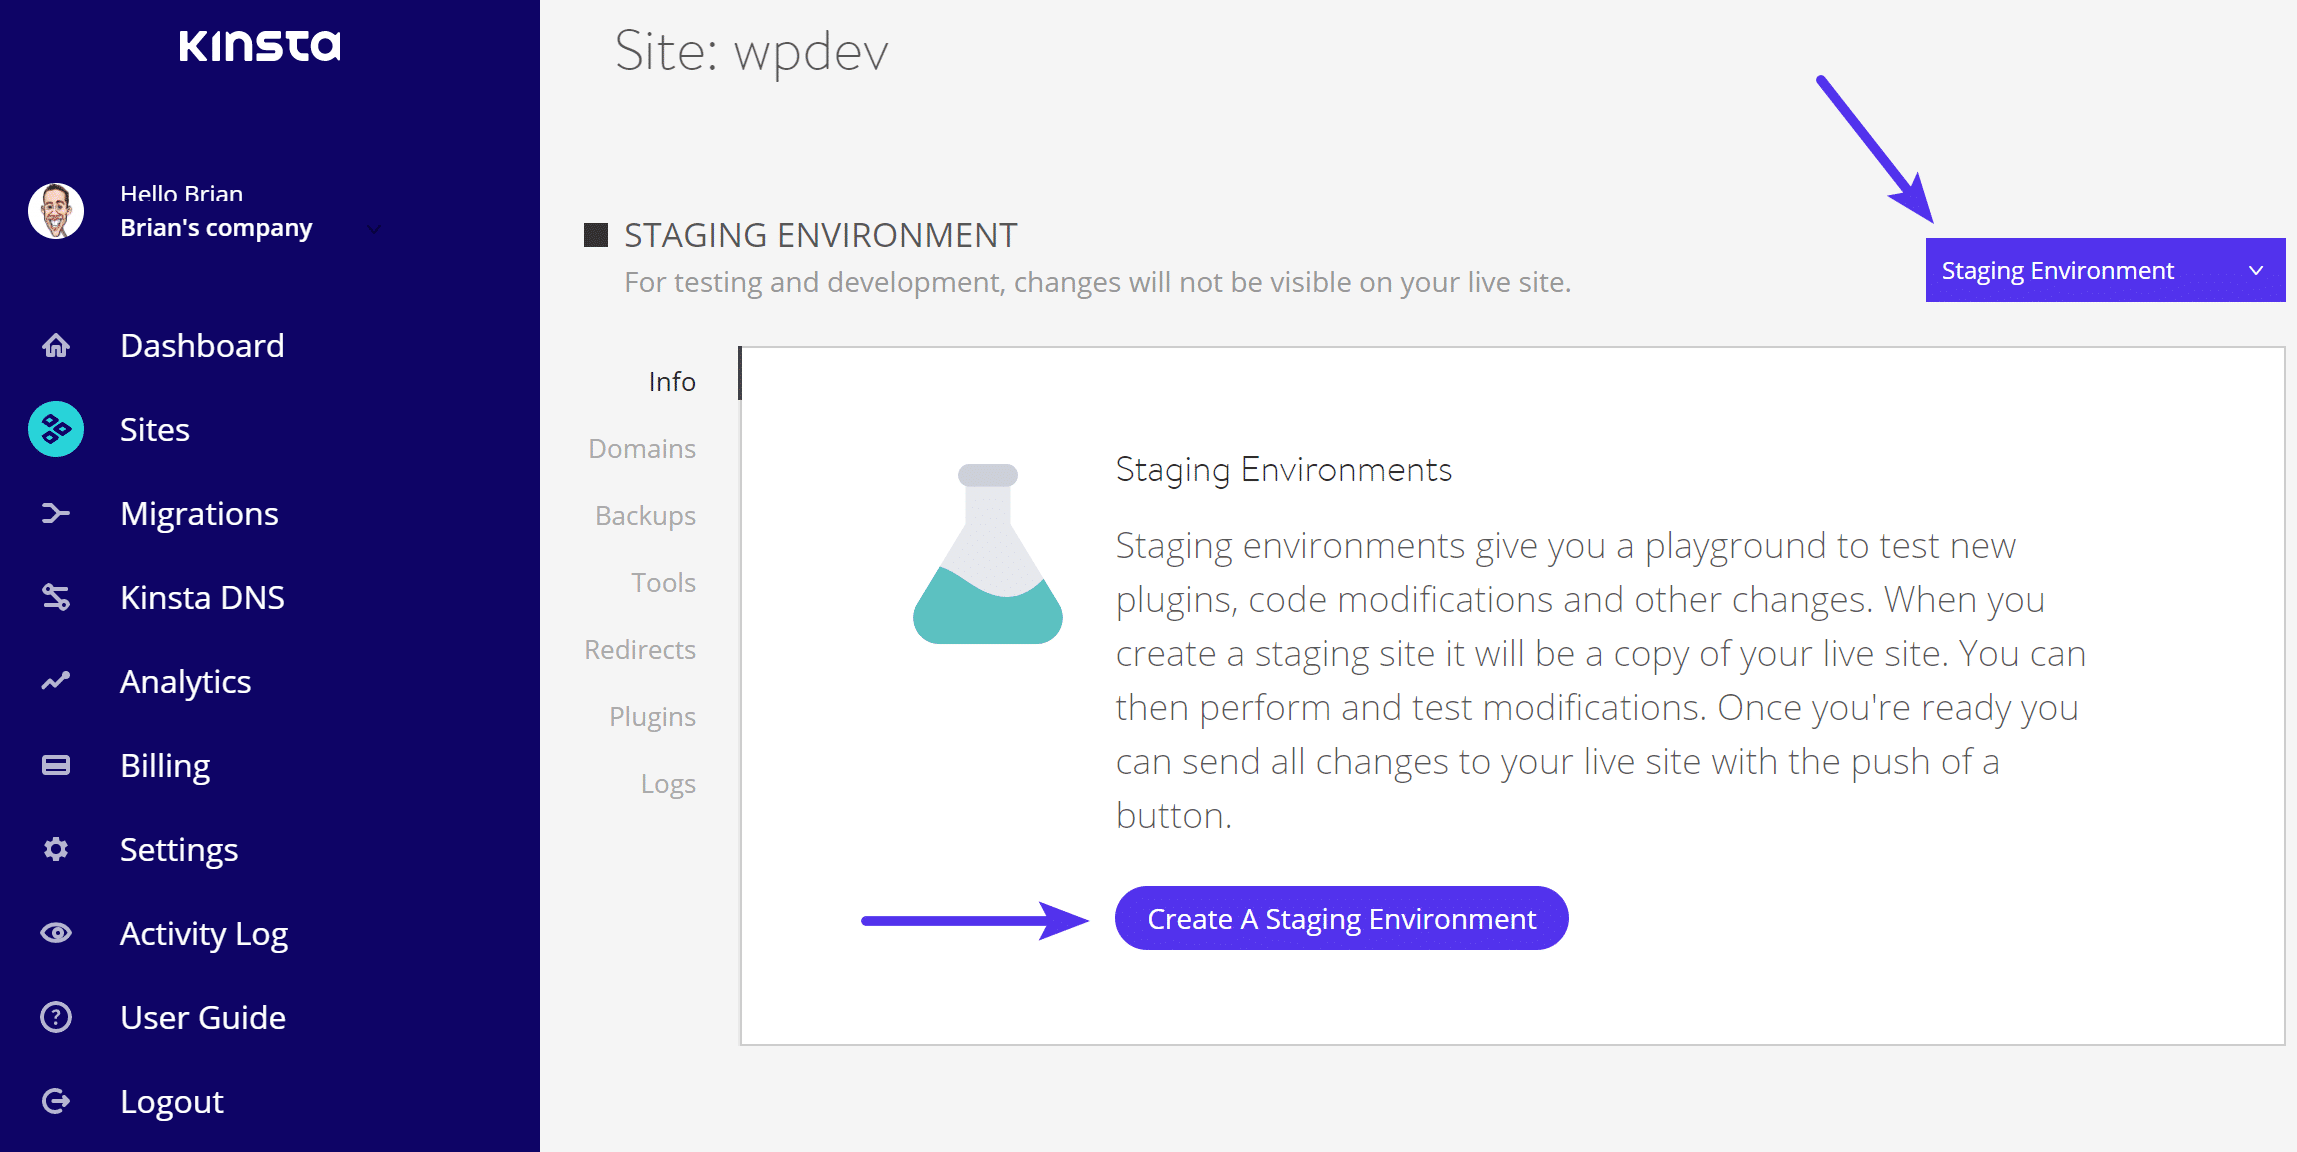The image size is (2297, 1152).
Task: Click the 'For testing and development' description
Action: 1097,283
